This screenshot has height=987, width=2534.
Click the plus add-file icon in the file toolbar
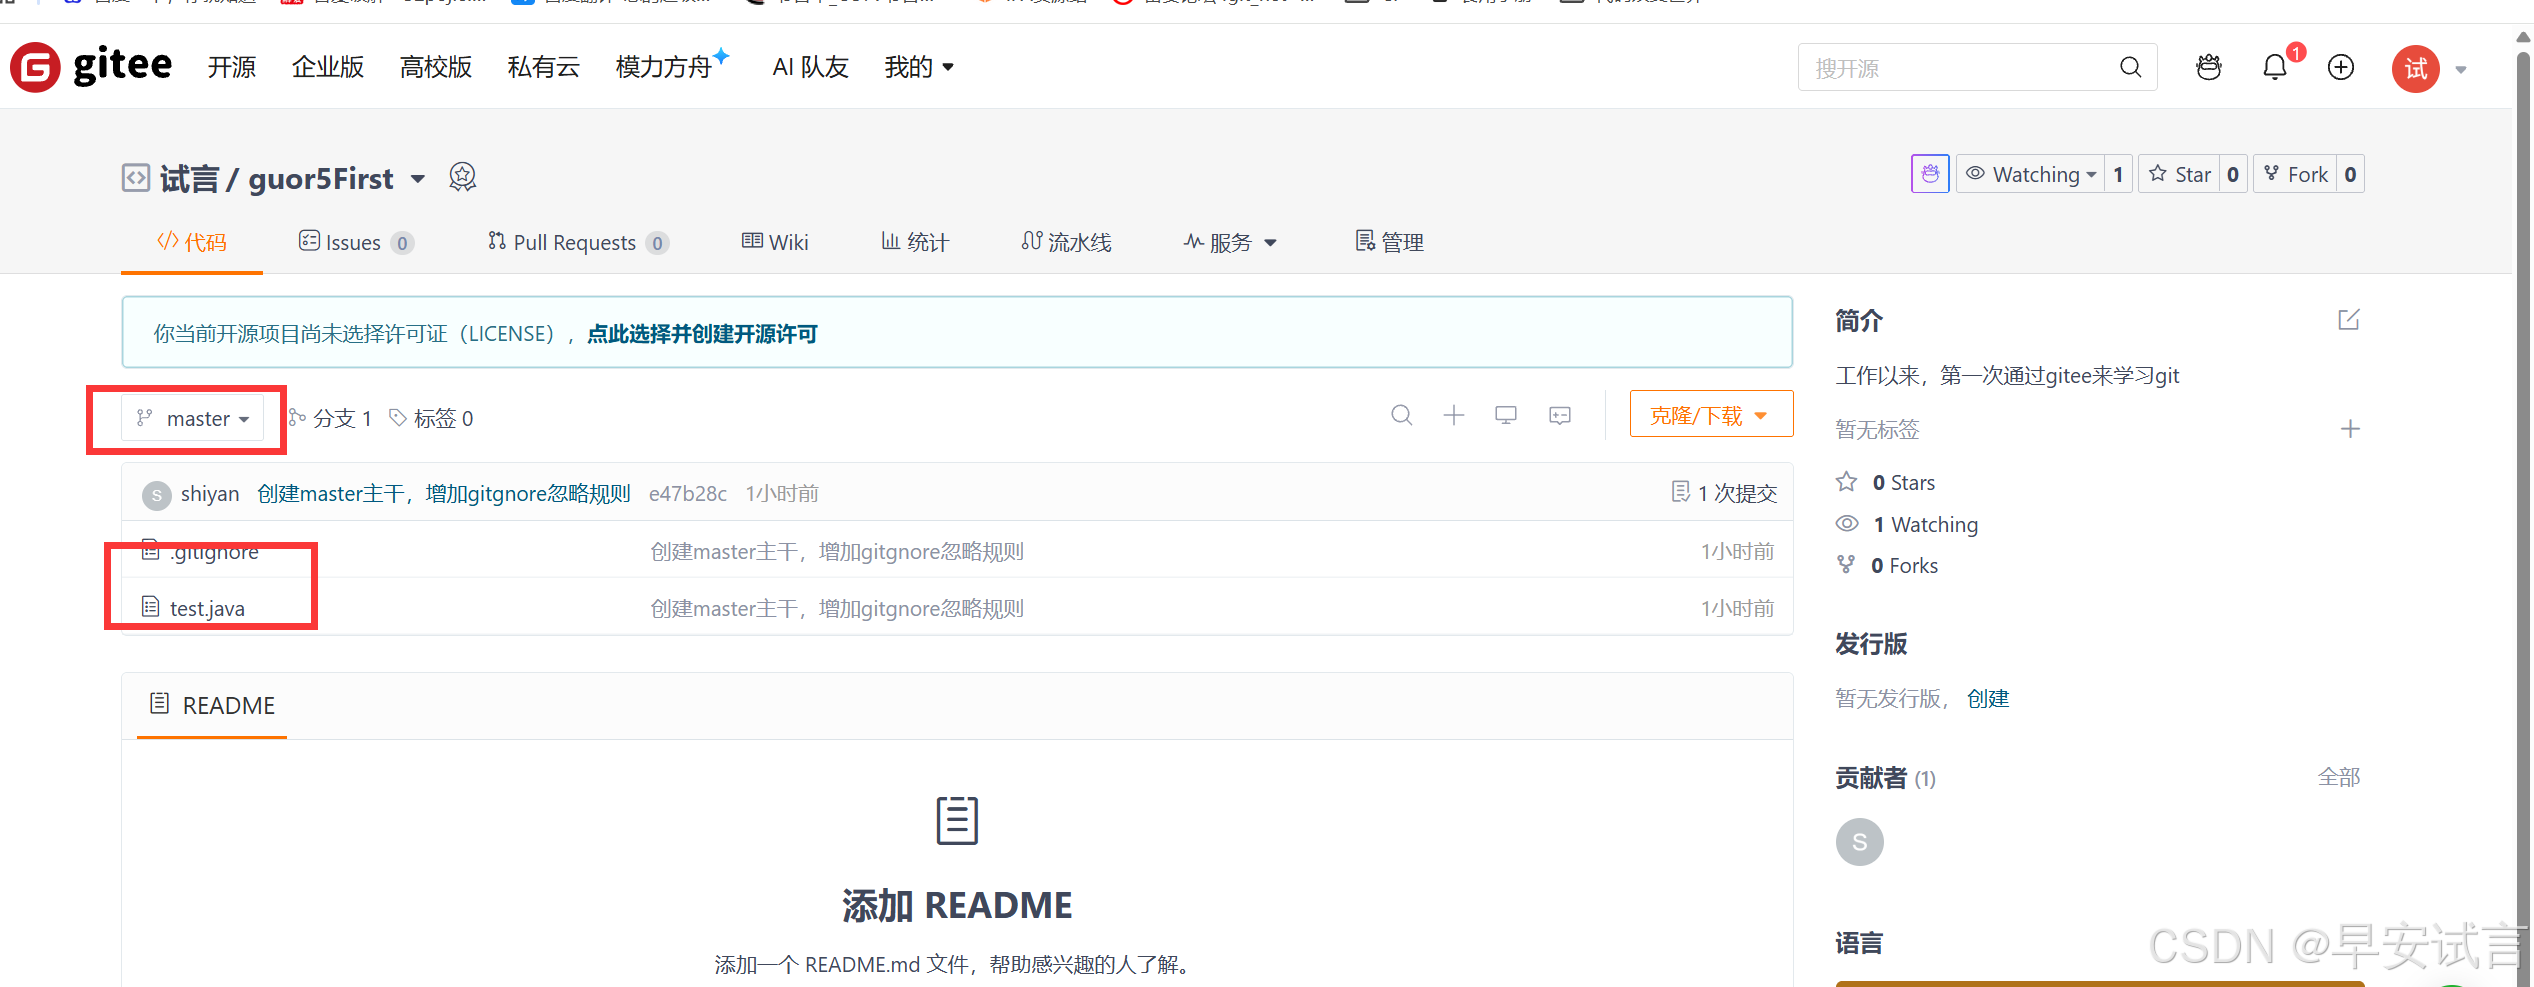pos(1454,415)
